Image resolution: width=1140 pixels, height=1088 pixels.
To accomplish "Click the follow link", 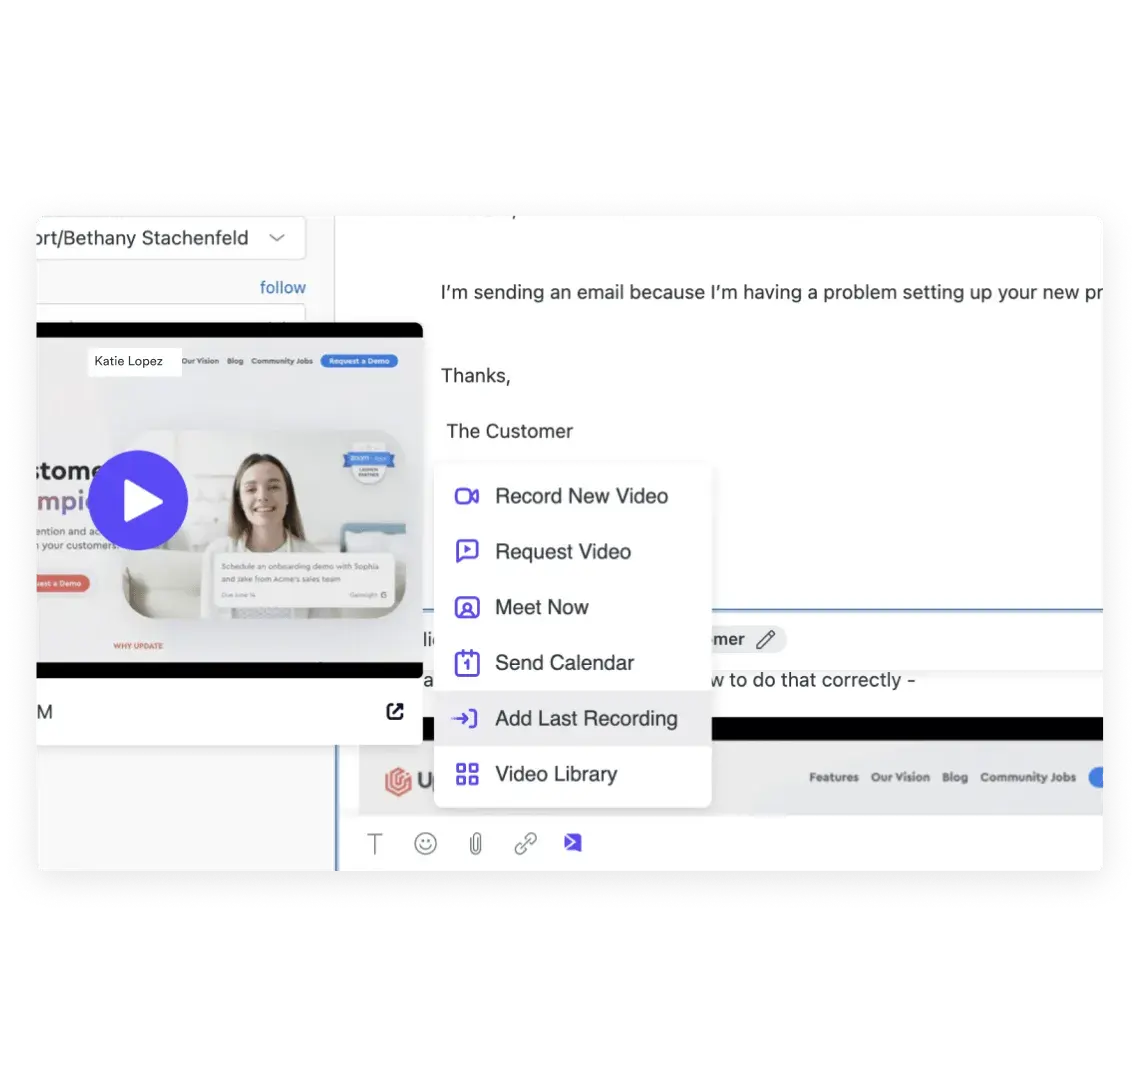I will point(283,287).
